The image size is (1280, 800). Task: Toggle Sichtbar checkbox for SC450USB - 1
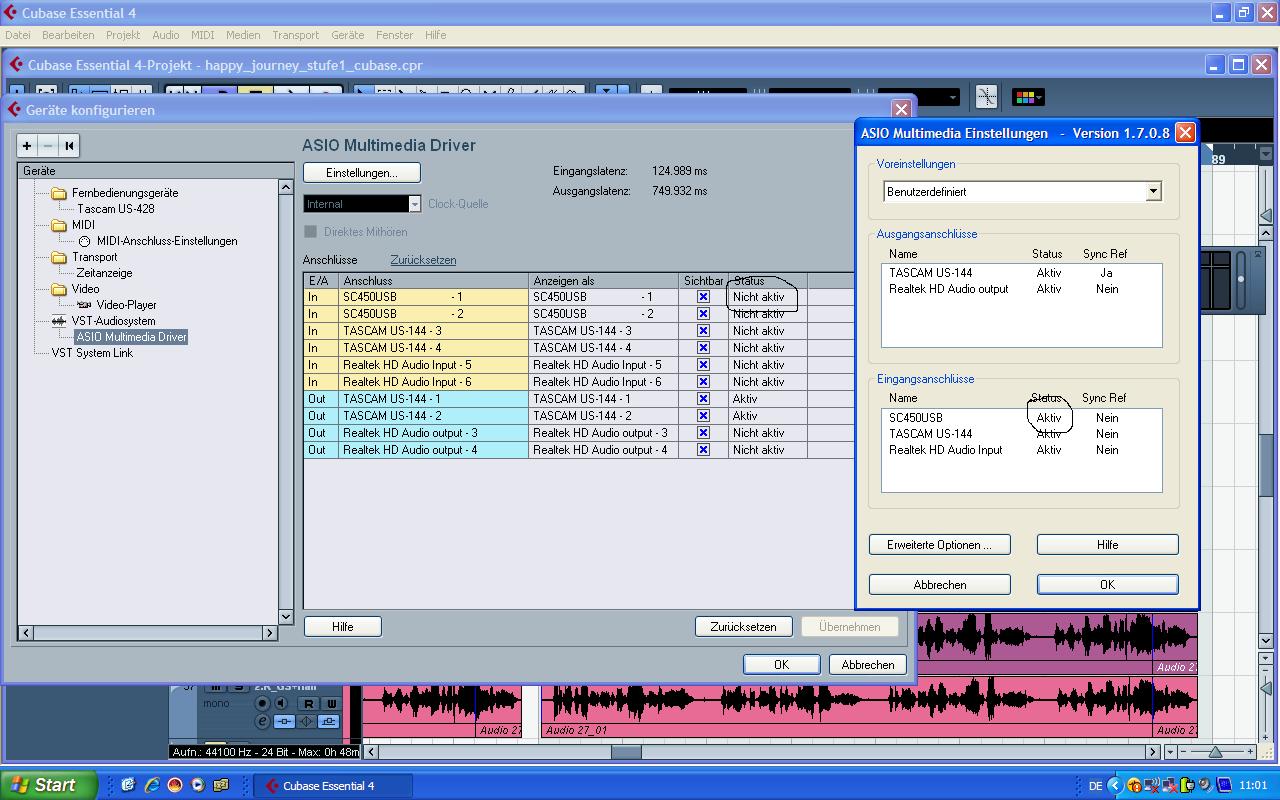coord(703,297)
